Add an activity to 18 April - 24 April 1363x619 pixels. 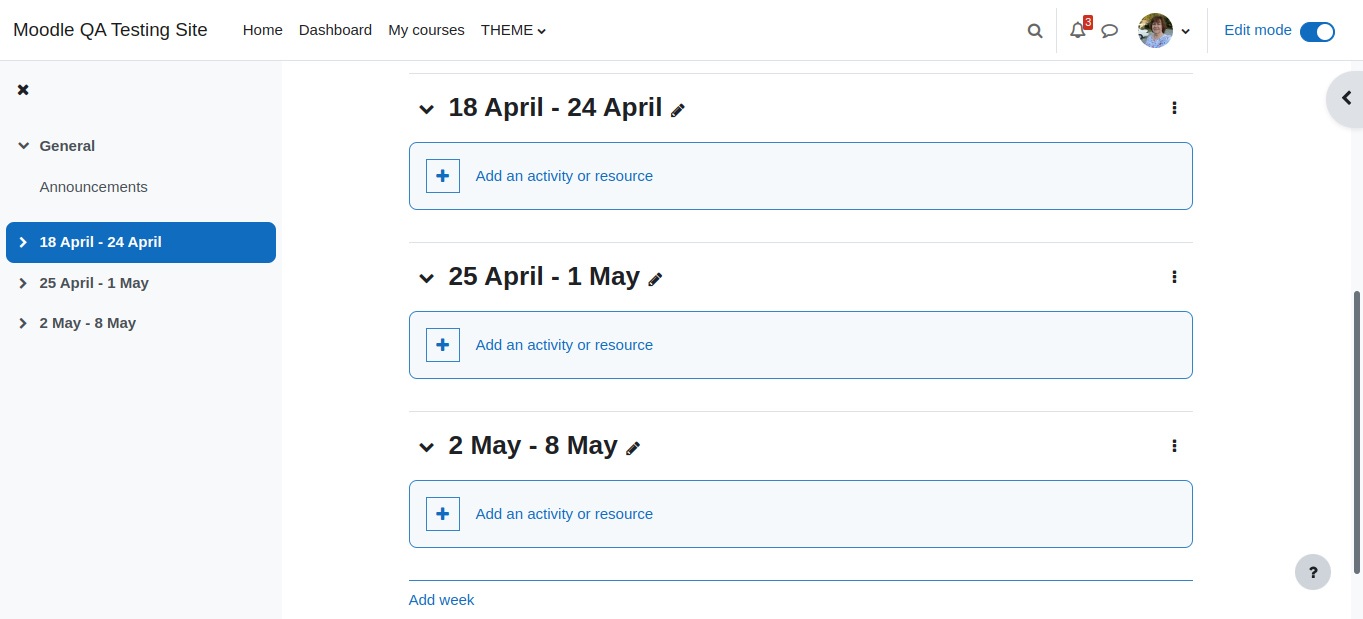click(801, 176)
